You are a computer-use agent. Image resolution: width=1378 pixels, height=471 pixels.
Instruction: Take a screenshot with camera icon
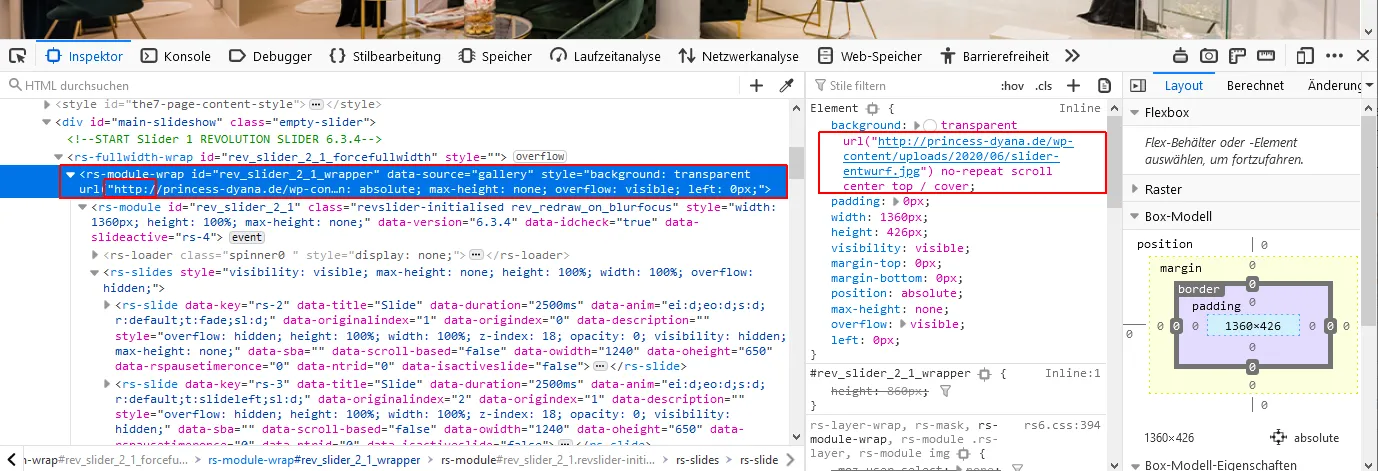[x=1209, y=56]
